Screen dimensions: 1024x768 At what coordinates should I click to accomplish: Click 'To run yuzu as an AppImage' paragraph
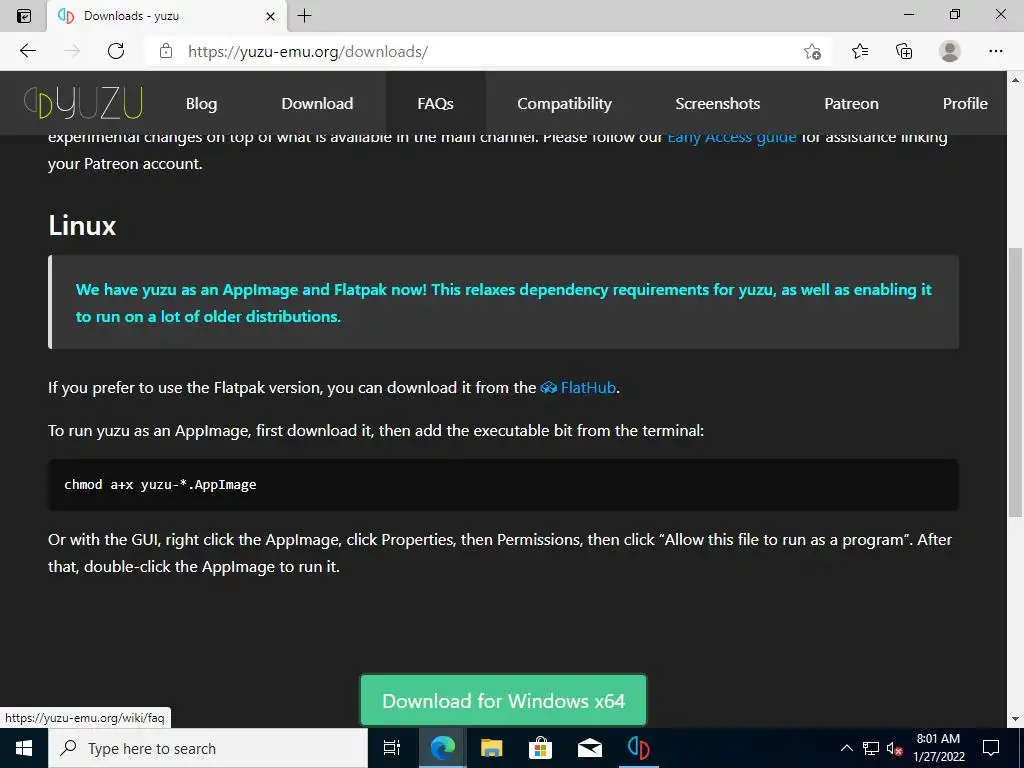[x=376, y=431]
